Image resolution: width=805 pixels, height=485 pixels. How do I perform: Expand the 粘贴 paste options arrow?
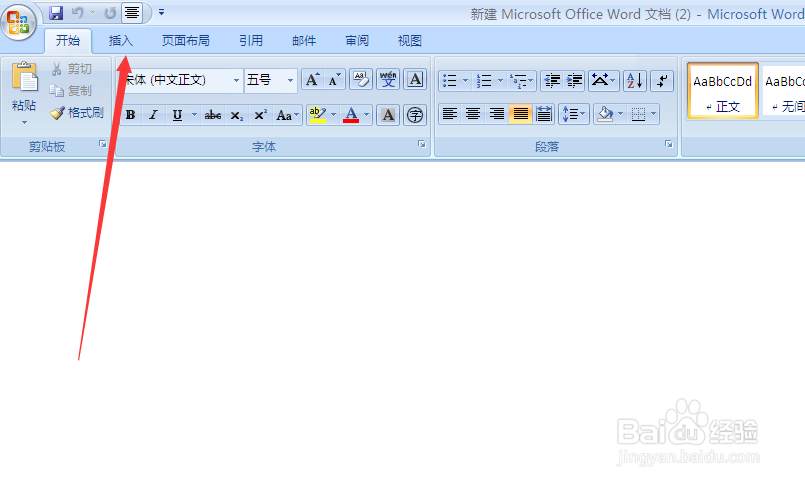coord(24,122)
